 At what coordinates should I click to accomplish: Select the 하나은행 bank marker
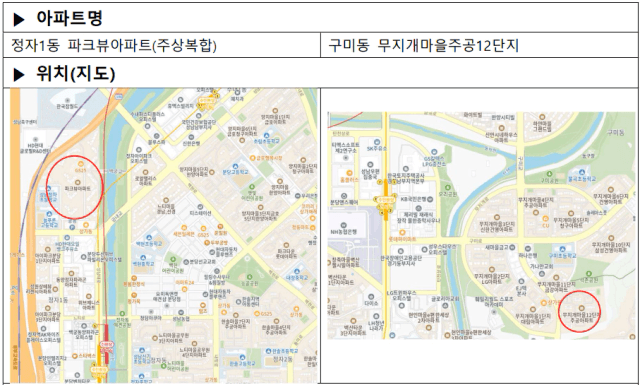(529, 248)
